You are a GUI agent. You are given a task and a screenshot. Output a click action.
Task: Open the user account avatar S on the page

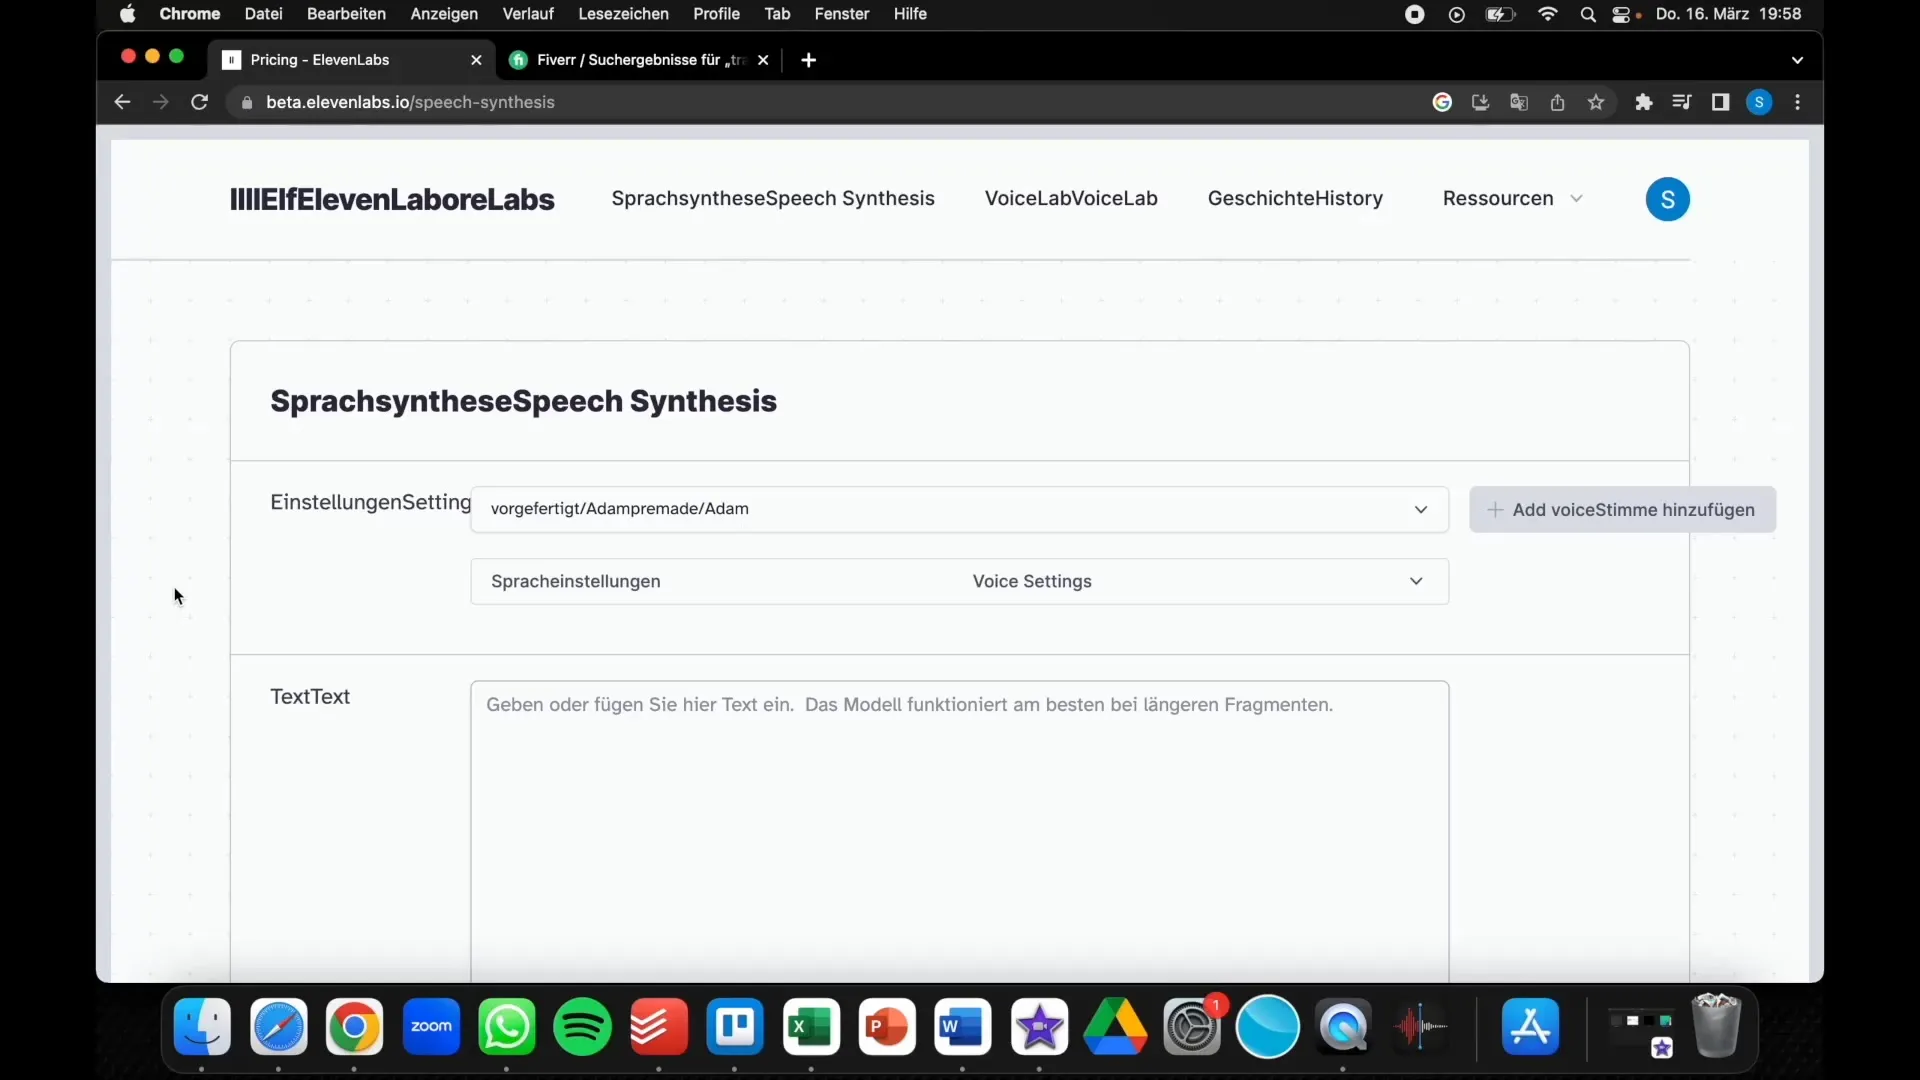[x=1667, y=199]
